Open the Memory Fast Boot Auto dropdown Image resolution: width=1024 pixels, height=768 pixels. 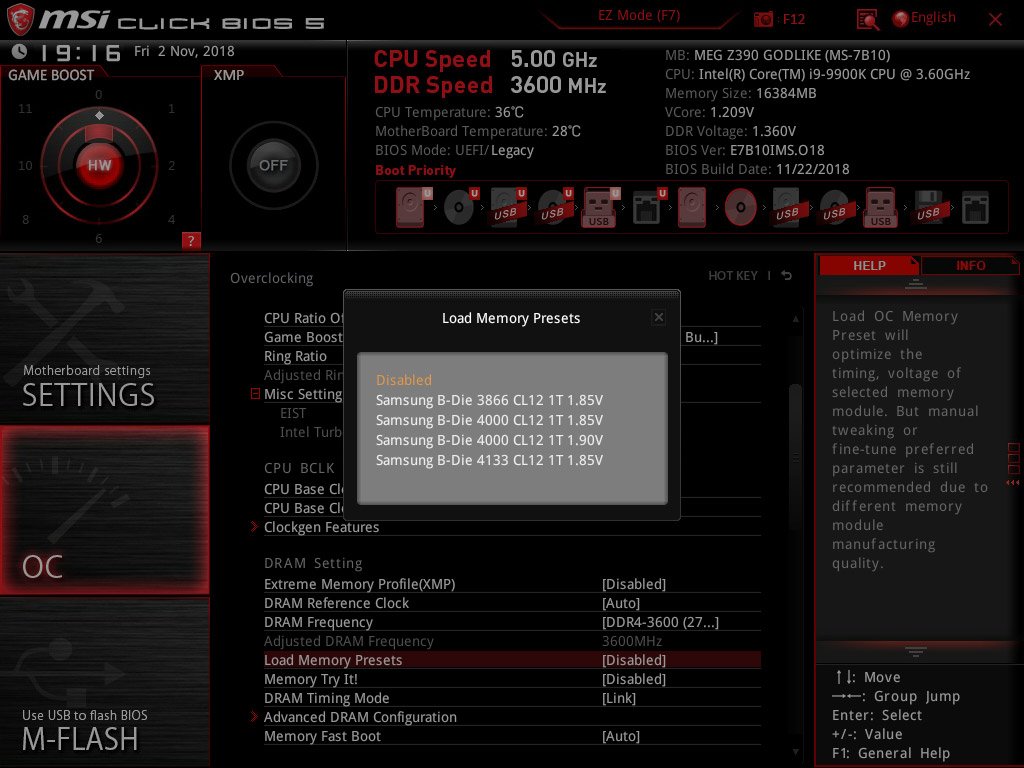pos(620,736)
